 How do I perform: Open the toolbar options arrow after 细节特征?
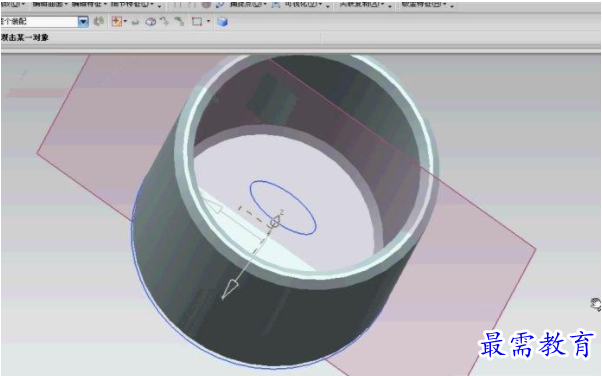(x=159, y=6)
